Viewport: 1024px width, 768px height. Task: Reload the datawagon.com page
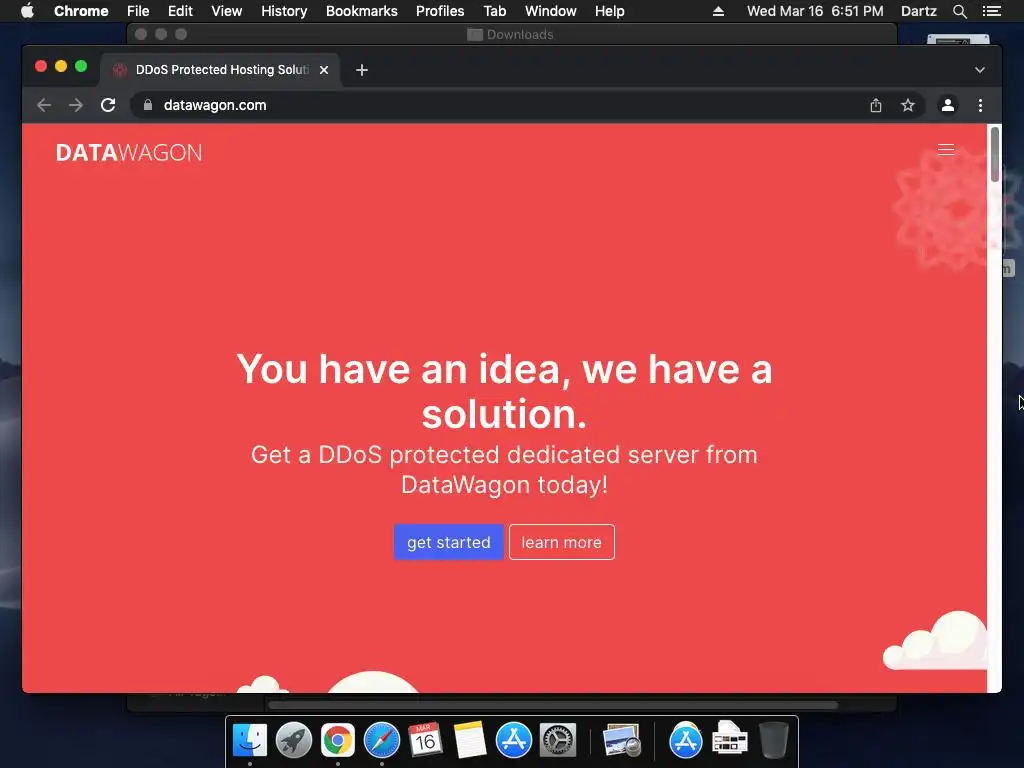click(108, 105)
